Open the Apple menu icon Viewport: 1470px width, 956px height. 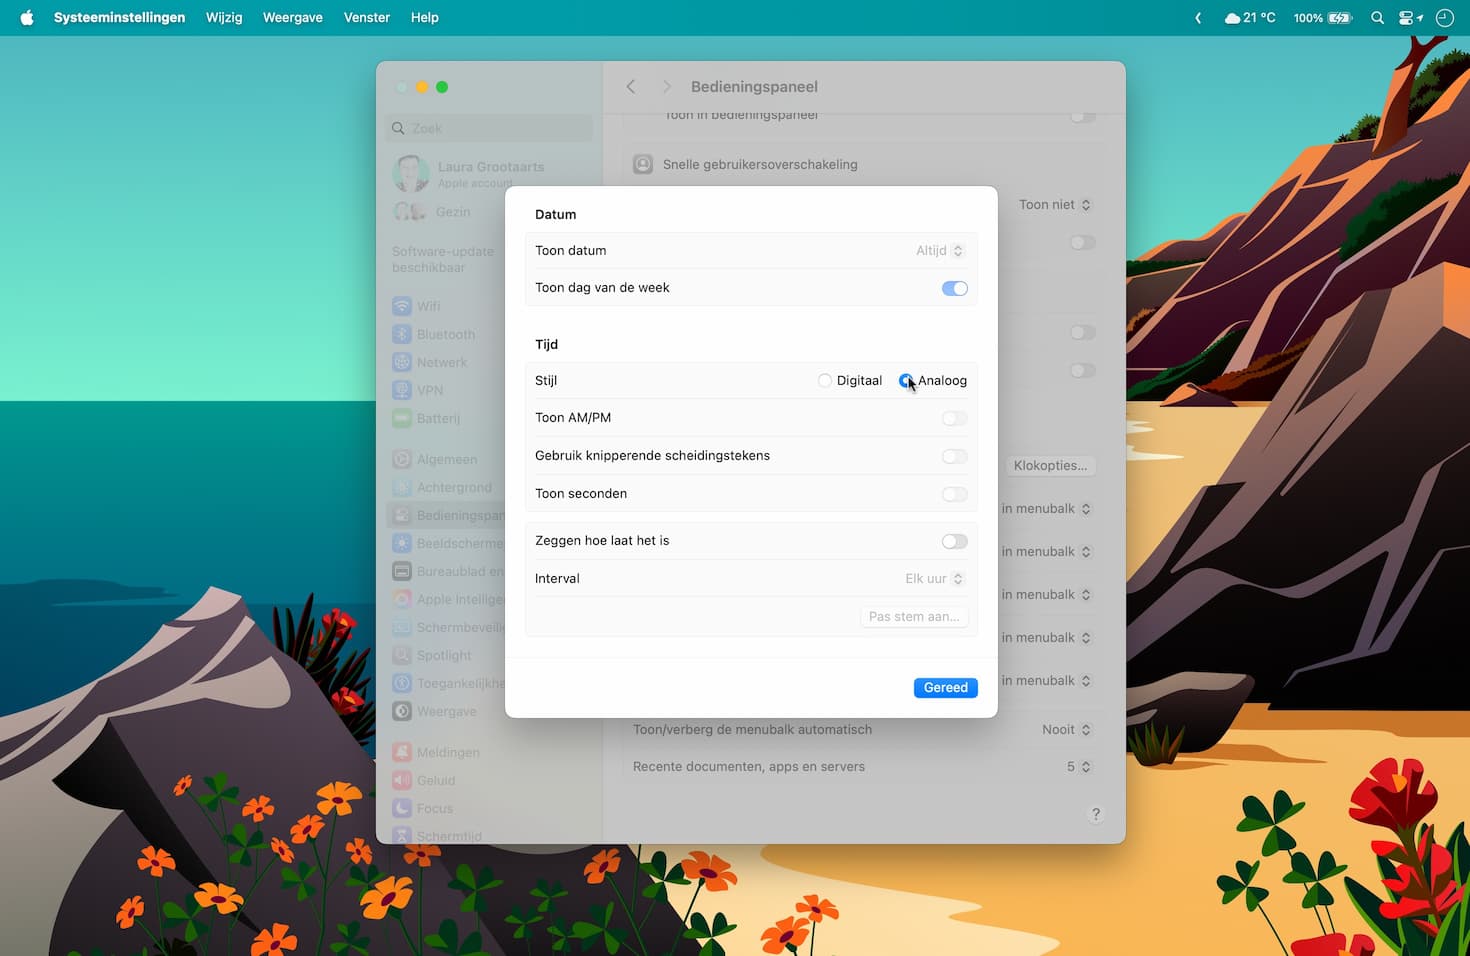click(27, 18)
